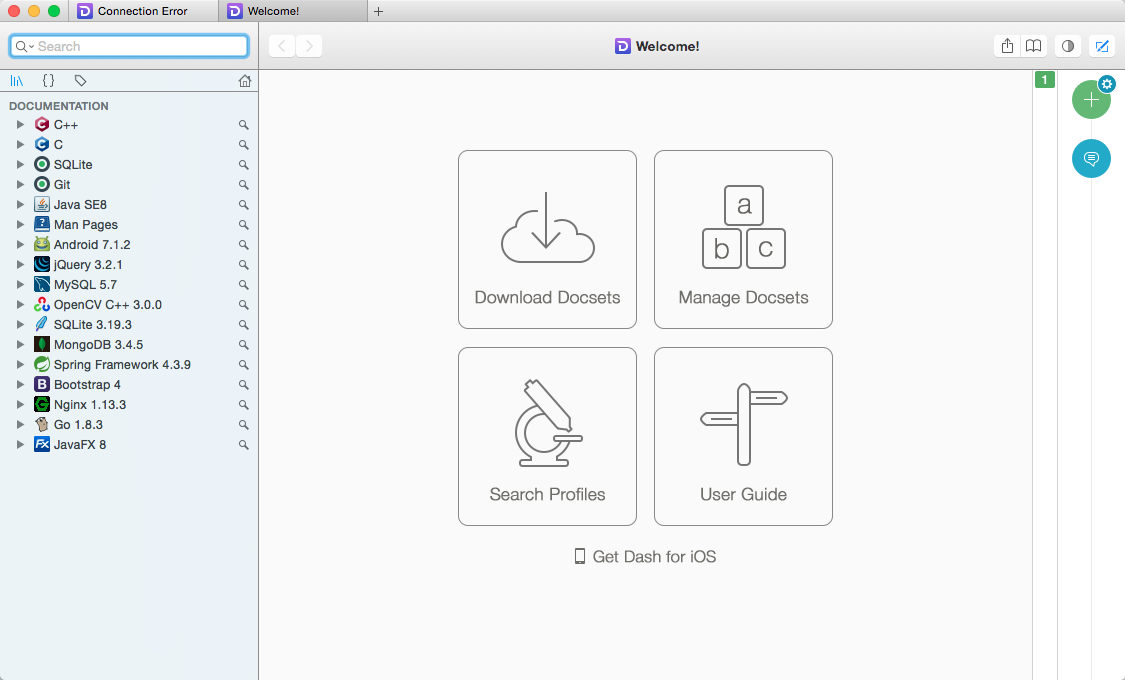This screenshot has height=680, width=1125.
Task: Open the snippets curly braces view
Action: tap(48, 81)
